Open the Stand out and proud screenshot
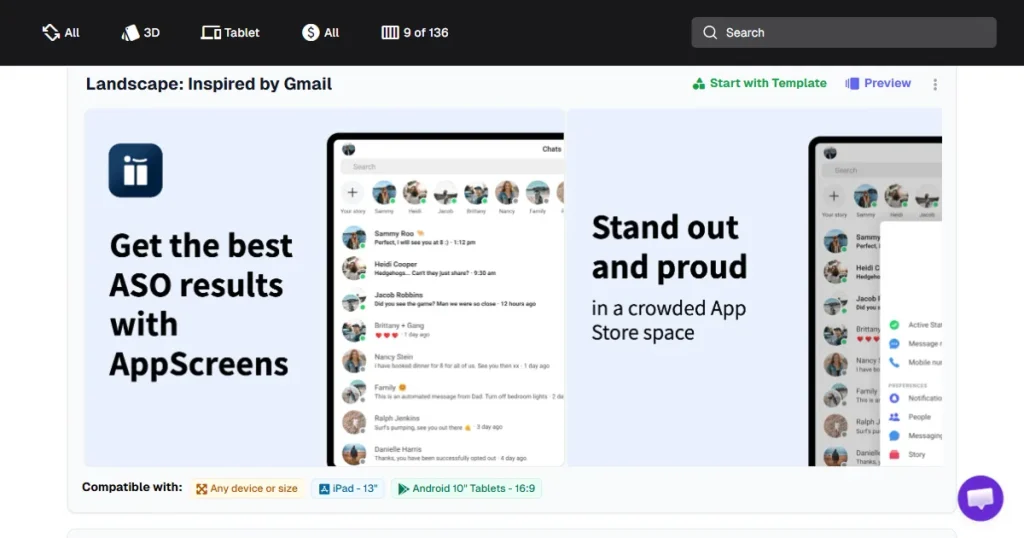This screenshot has height=538, width=1024. [754, 287]
